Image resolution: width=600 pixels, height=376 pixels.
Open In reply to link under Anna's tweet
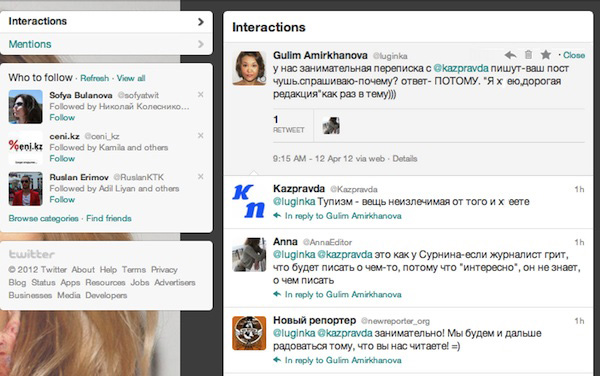(343, 294)
